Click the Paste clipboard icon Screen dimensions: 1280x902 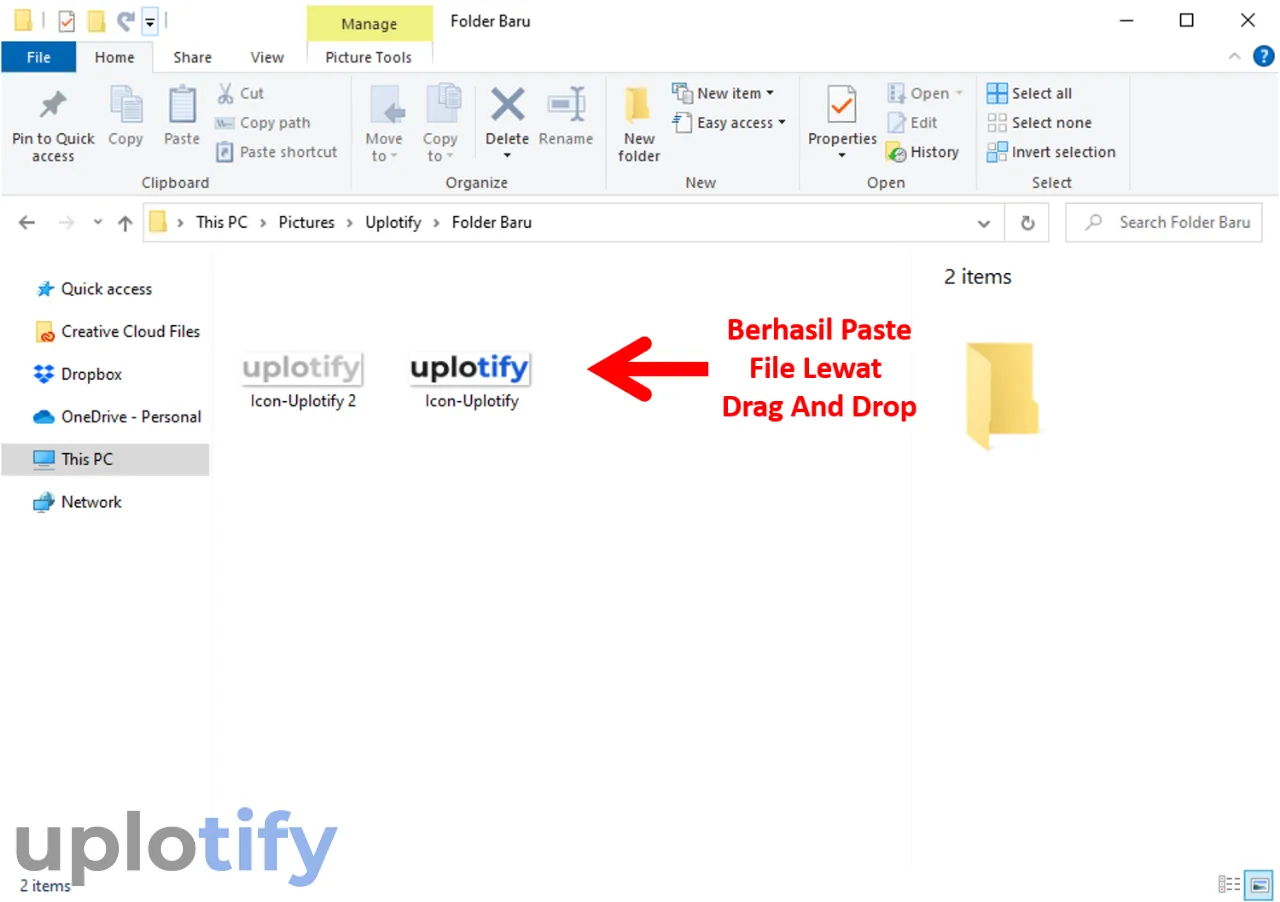click(182, 118)
